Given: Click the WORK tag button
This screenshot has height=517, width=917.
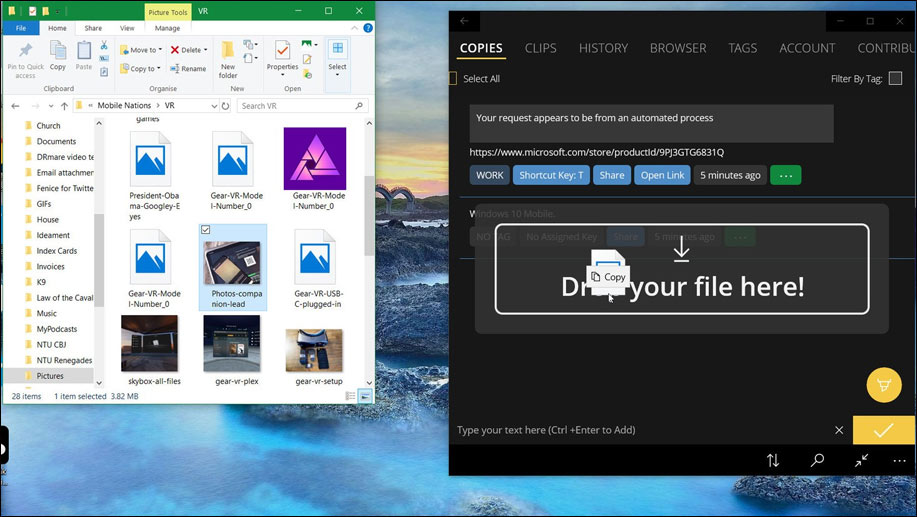Looking at the screenshot, I should [x=489, y=175].
